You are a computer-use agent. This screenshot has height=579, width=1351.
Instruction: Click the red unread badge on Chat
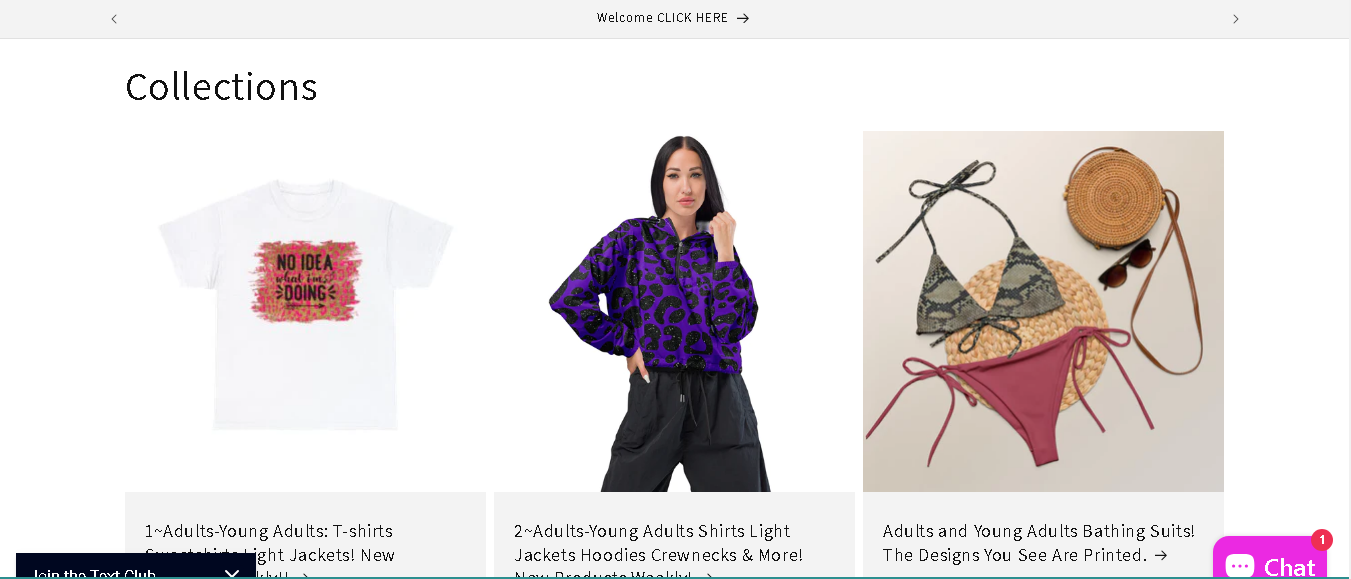[x=1322, y=540]
